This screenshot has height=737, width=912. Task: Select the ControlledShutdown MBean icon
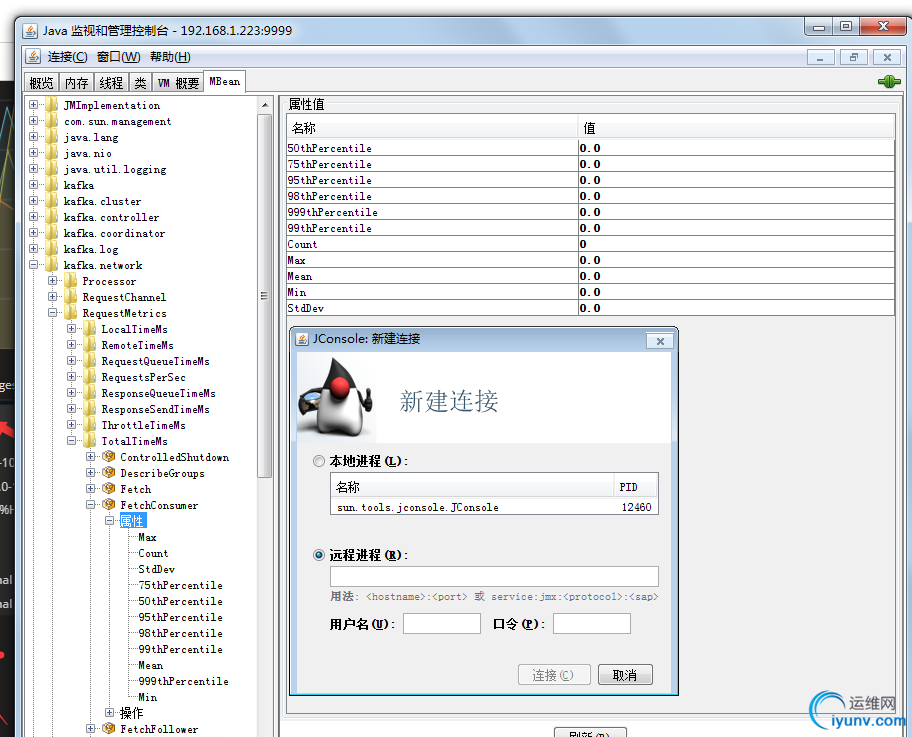(109, 457)
